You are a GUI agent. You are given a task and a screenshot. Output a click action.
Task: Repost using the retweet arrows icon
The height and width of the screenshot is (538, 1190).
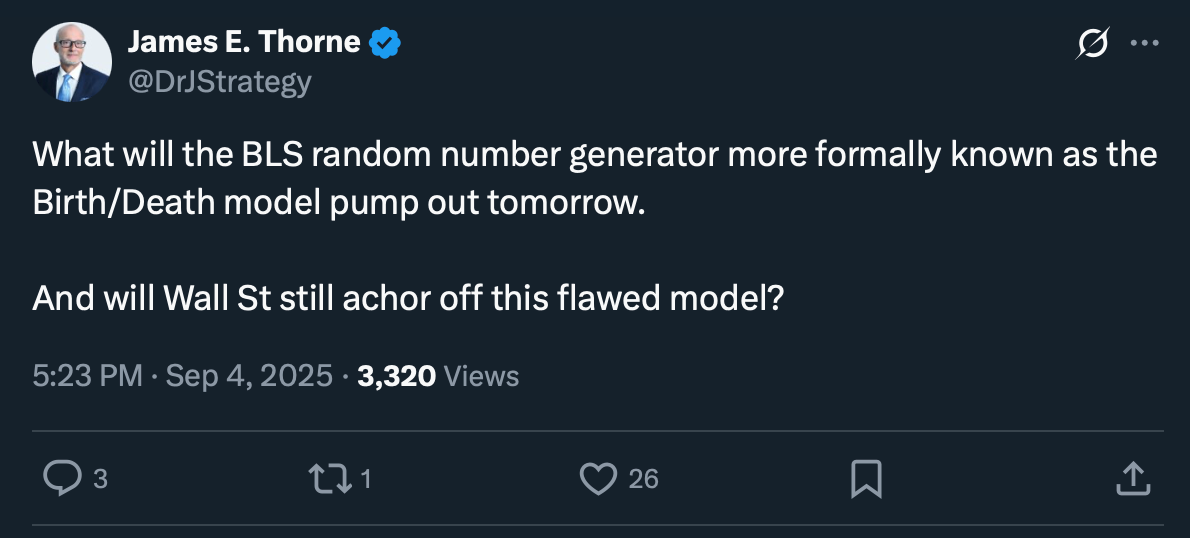click(x=331, y=479)
